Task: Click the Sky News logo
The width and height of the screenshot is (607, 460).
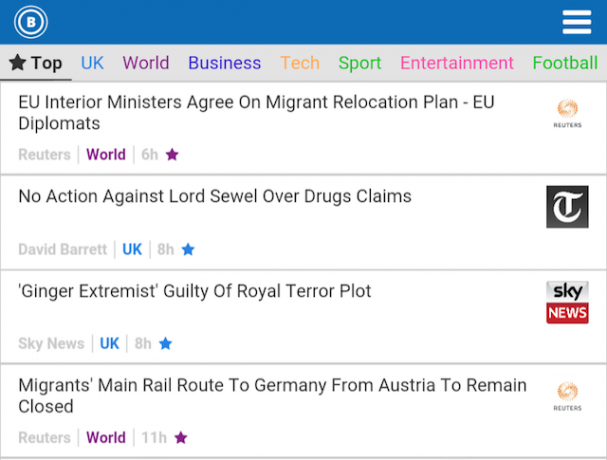Action: tap(567, 302)
